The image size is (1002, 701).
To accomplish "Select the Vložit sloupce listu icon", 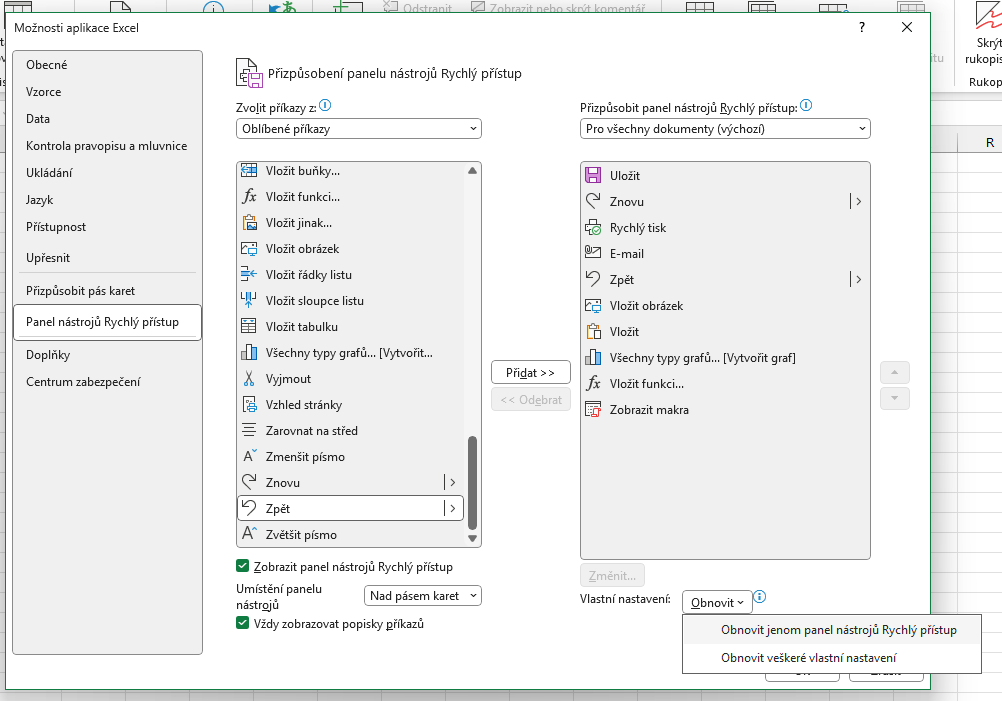I will 249,301.
